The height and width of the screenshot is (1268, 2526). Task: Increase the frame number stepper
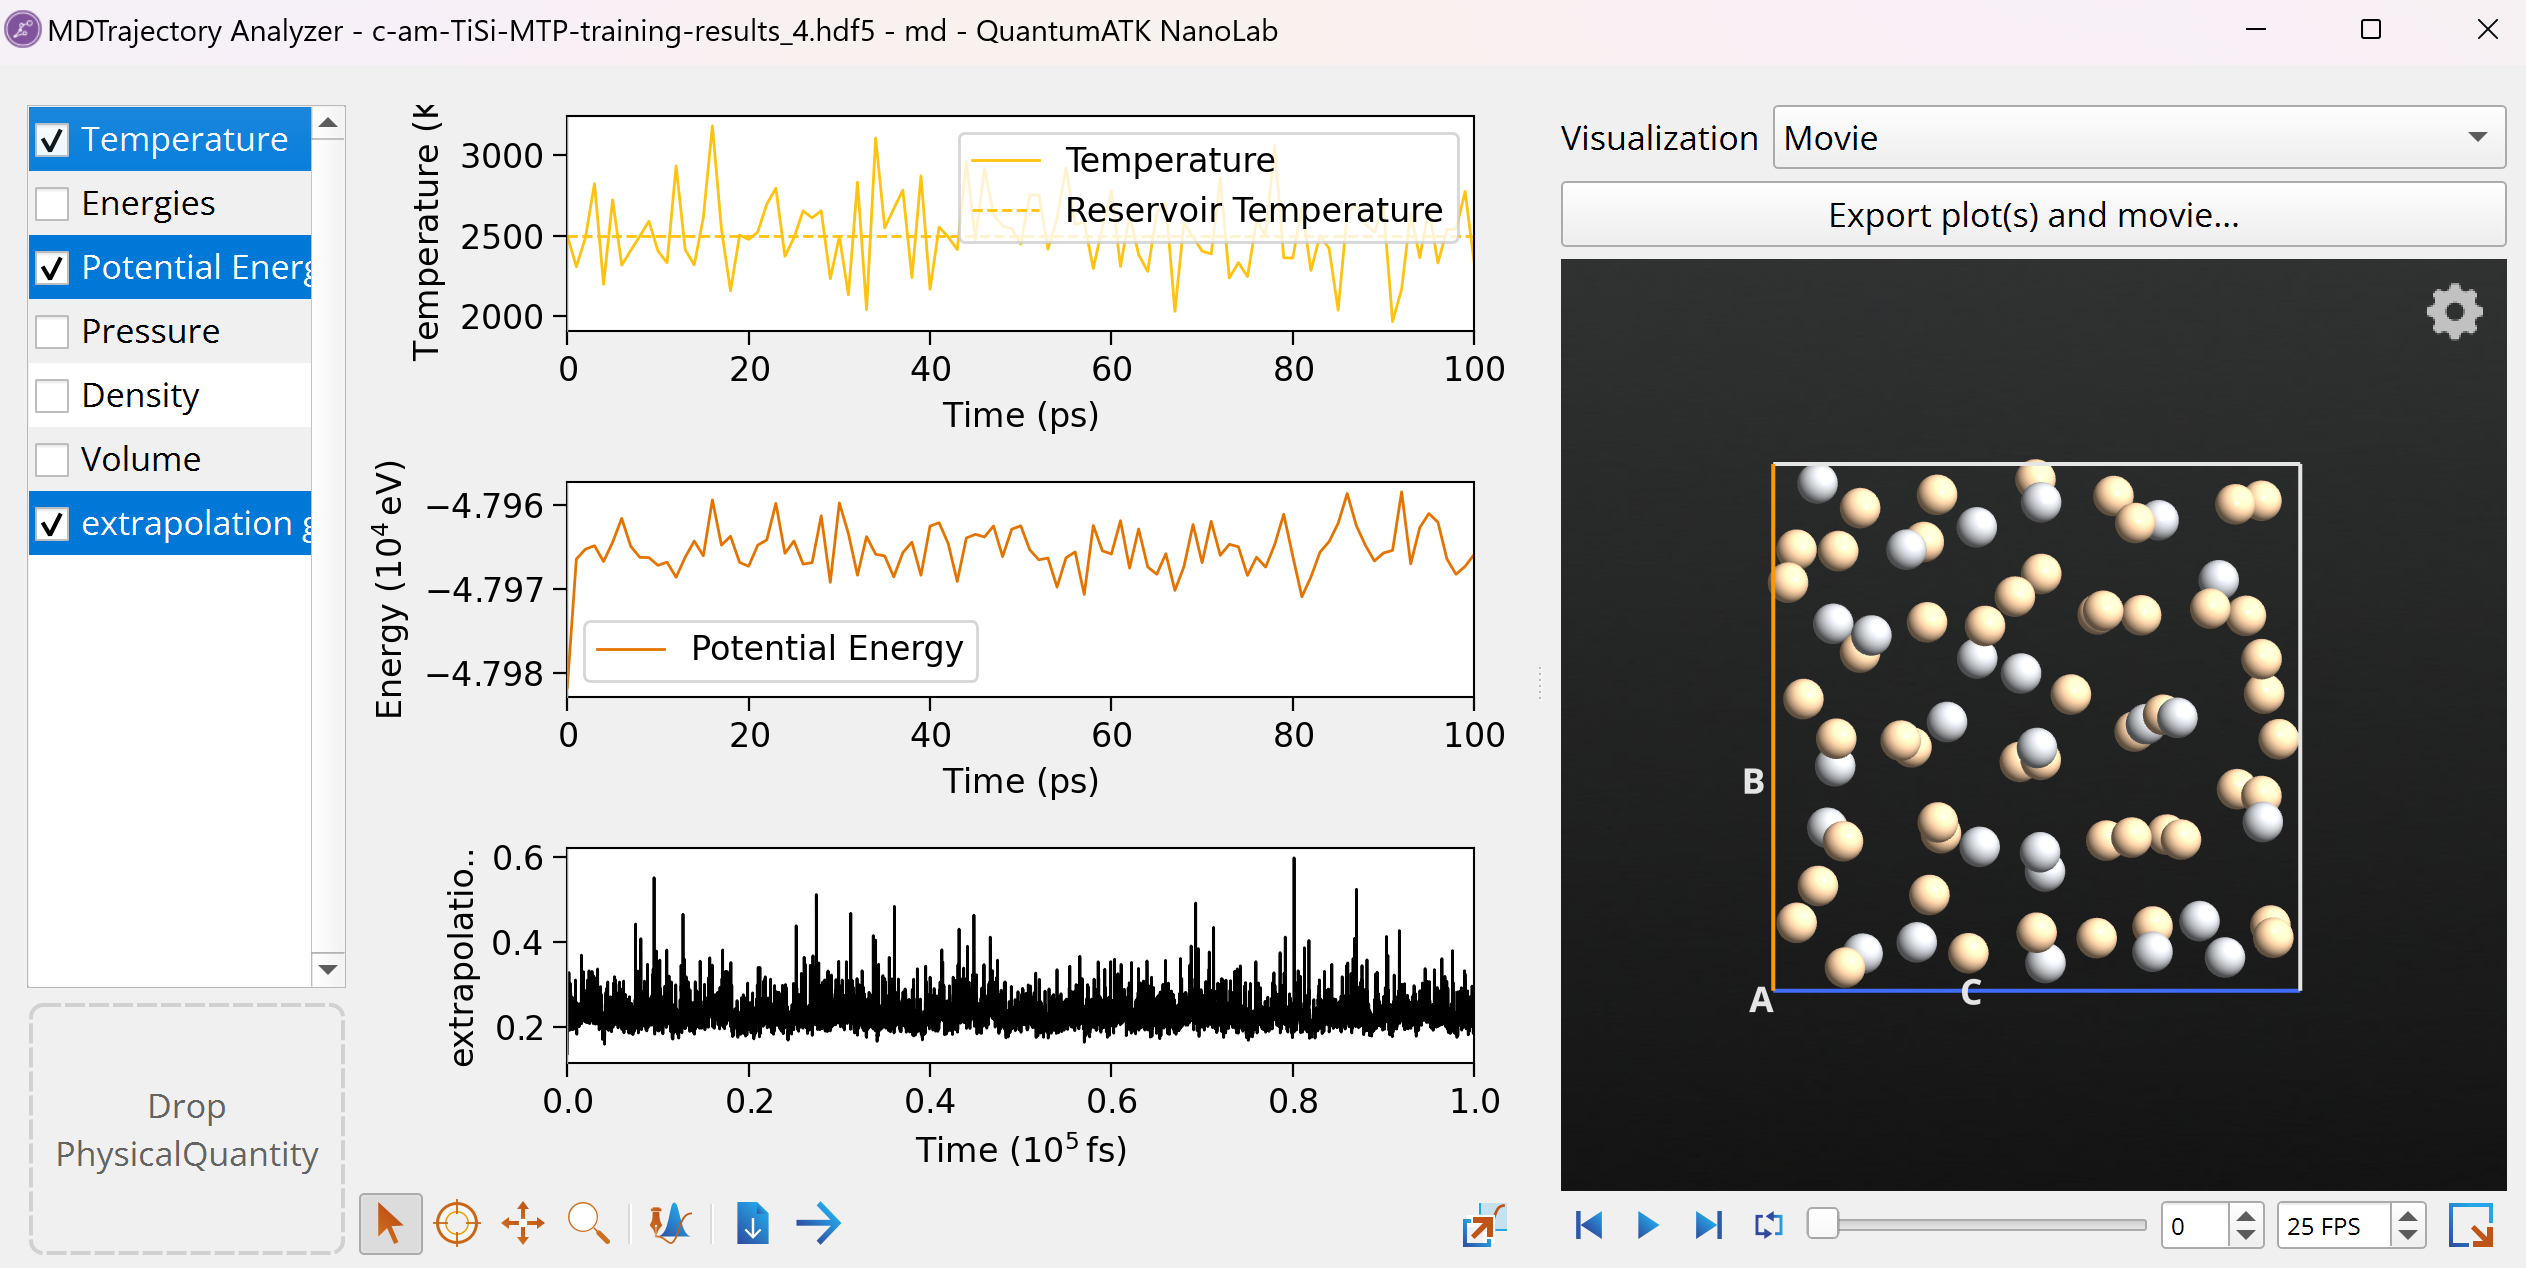2246,1216
